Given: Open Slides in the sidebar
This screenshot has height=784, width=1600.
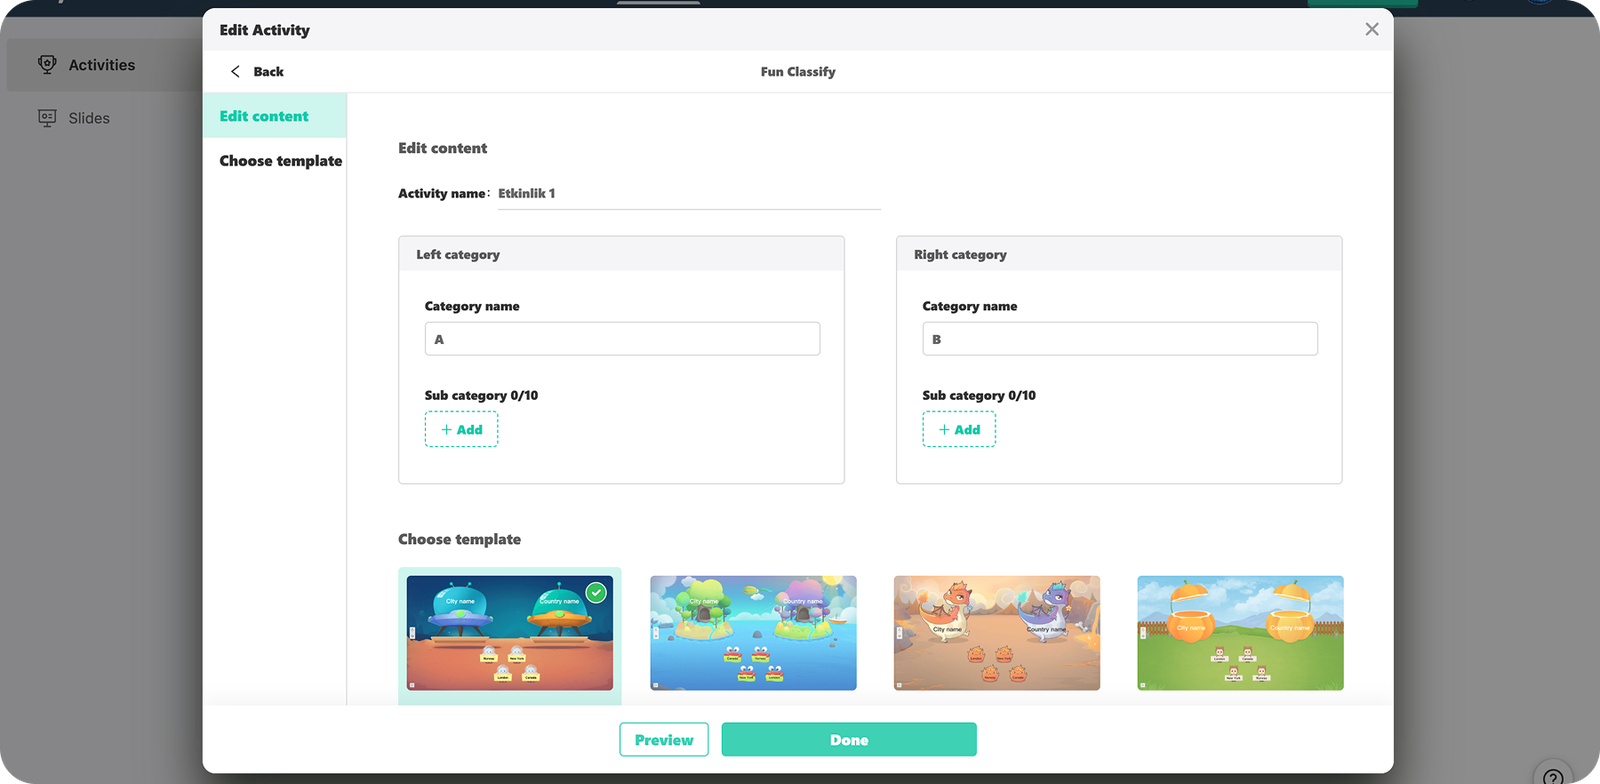Looking at the screenshot, I should click(x=89, y=118).
